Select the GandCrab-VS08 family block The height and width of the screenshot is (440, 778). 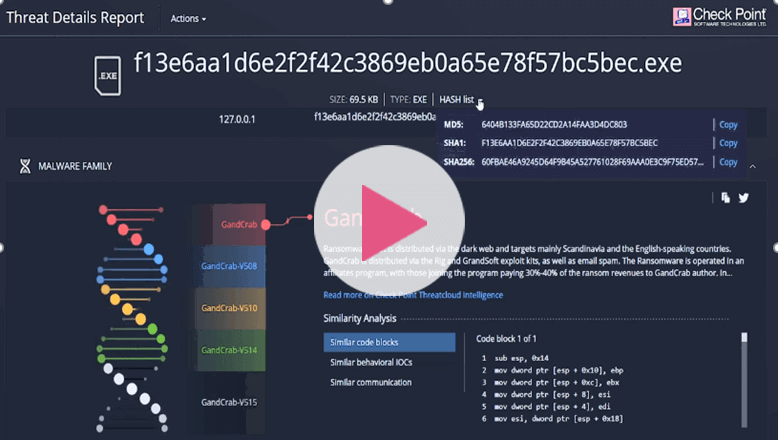[229, 266]
